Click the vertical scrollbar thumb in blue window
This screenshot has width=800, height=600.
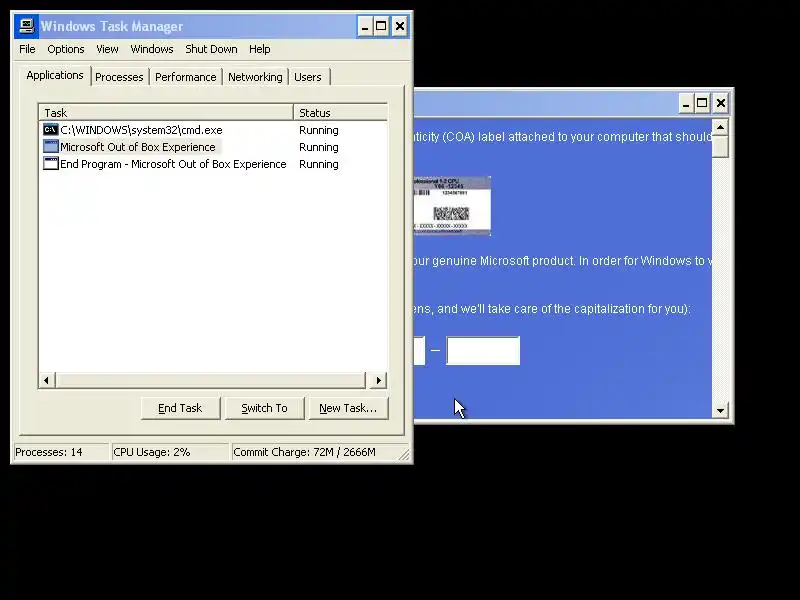(720, 146)
